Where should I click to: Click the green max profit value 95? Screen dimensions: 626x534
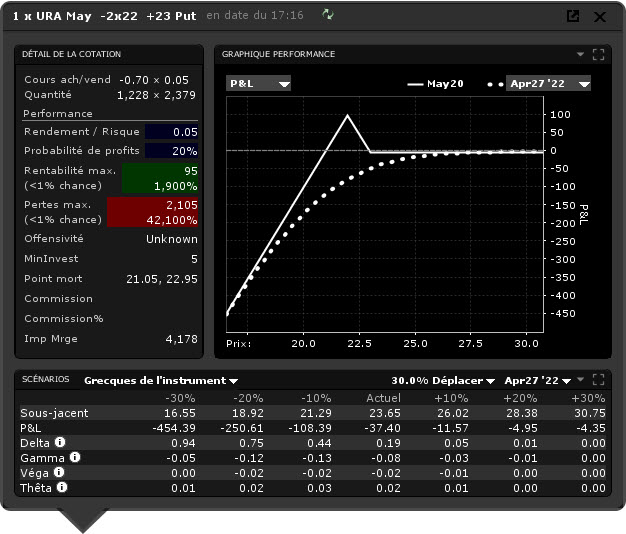190,171
